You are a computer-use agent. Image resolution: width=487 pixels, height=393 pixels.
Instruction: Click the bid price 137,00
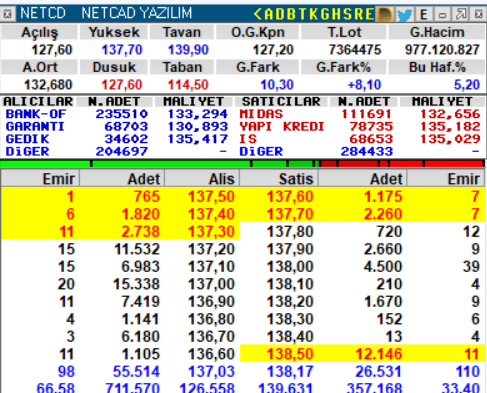tap(211, 284)
